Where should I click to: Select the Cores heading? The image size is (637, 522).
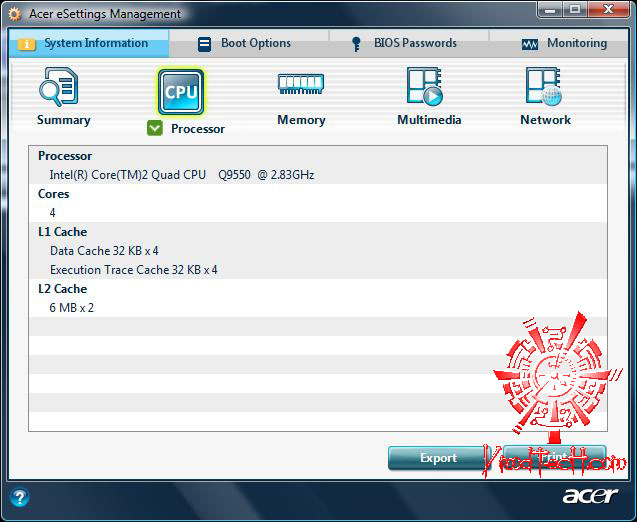(x=54, y=194)
